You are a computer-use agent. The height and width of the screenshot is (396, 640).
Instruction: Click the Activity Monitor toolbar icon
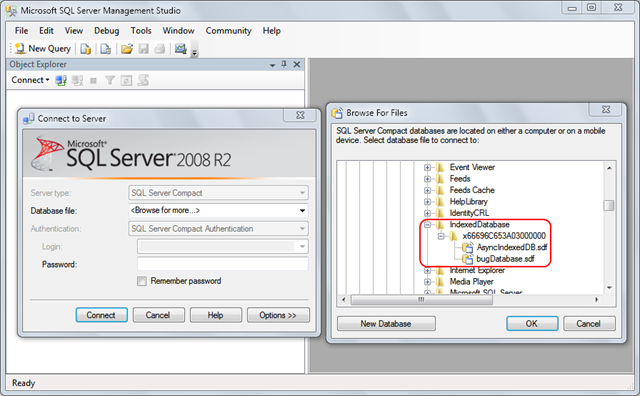pyautogui.click(x=180, y=49)
